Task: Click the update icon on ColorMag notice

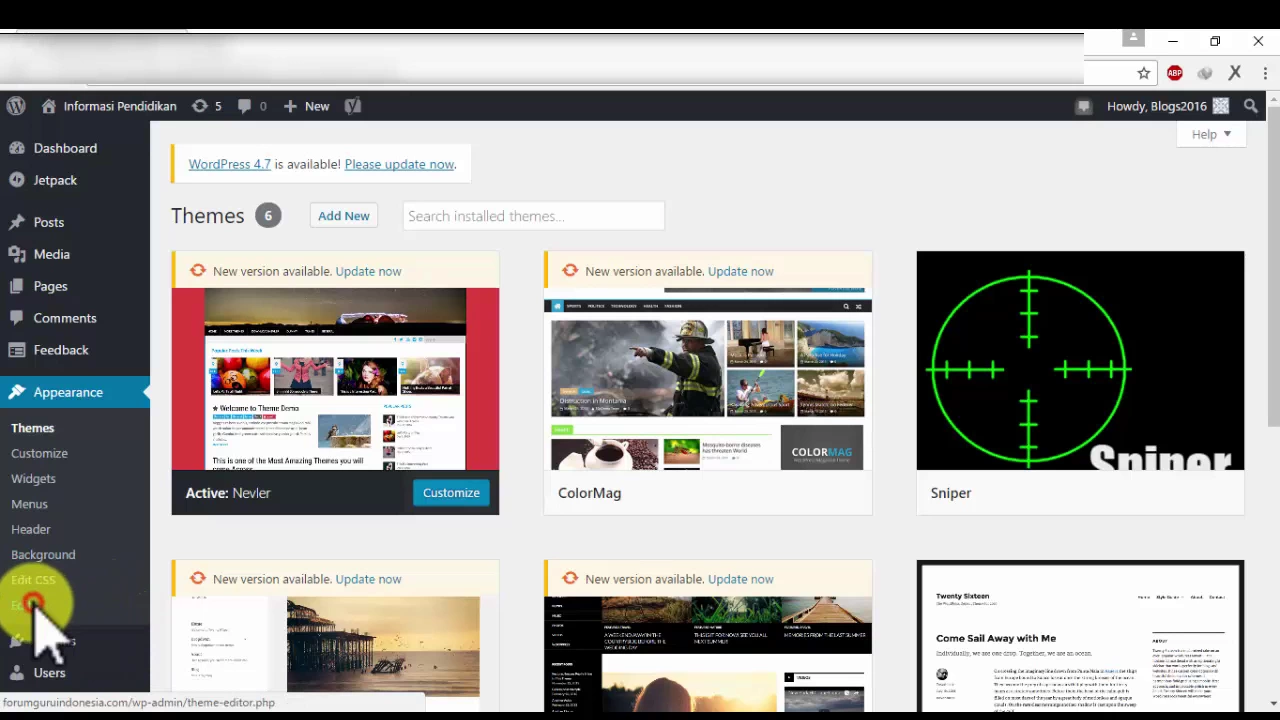Action: (x=570, y=271)
